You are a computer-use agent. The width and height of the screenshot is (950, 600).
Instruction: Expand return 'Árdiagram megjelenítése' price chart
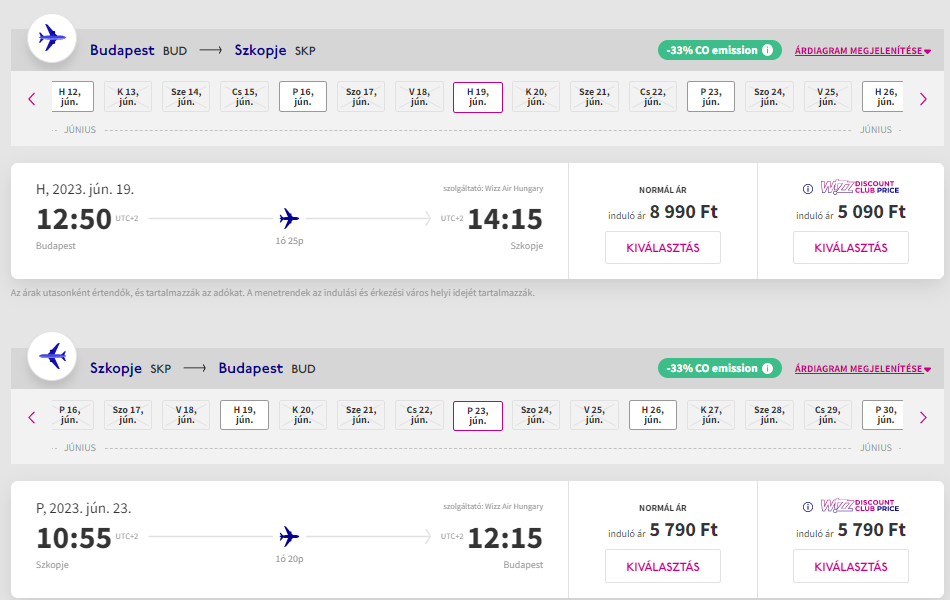[862, 368]
